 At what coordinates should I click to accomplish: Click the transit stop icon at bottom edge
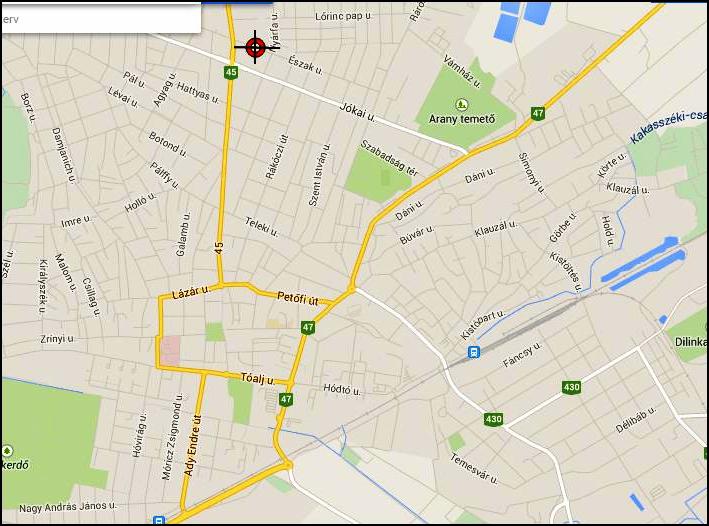159,520
